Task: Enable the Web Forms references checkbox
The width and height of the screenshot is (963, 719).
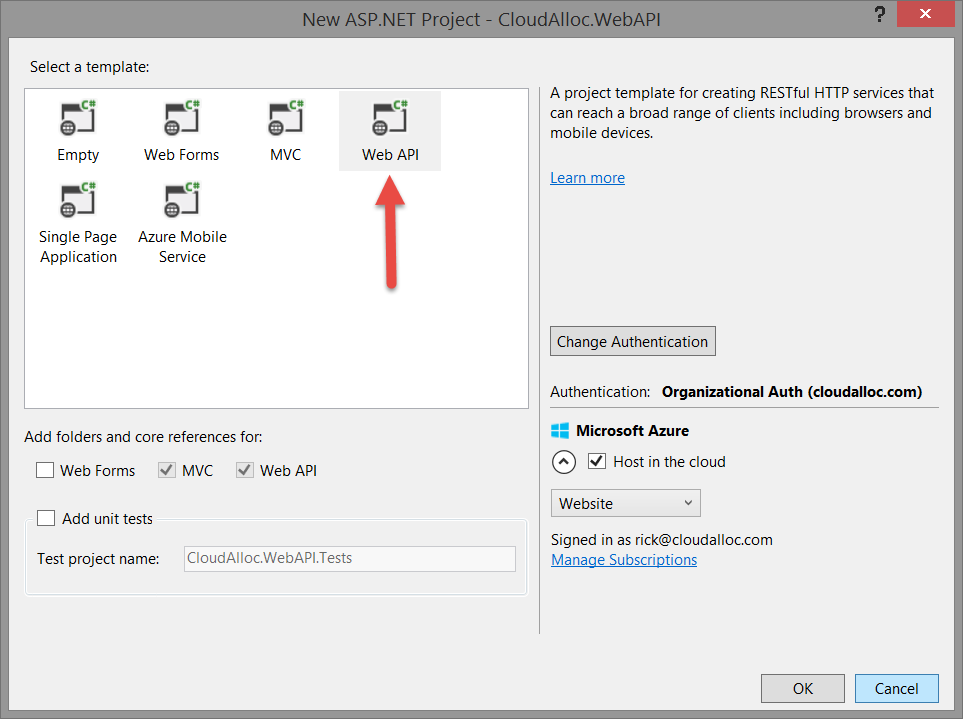Action: (45, 470)
